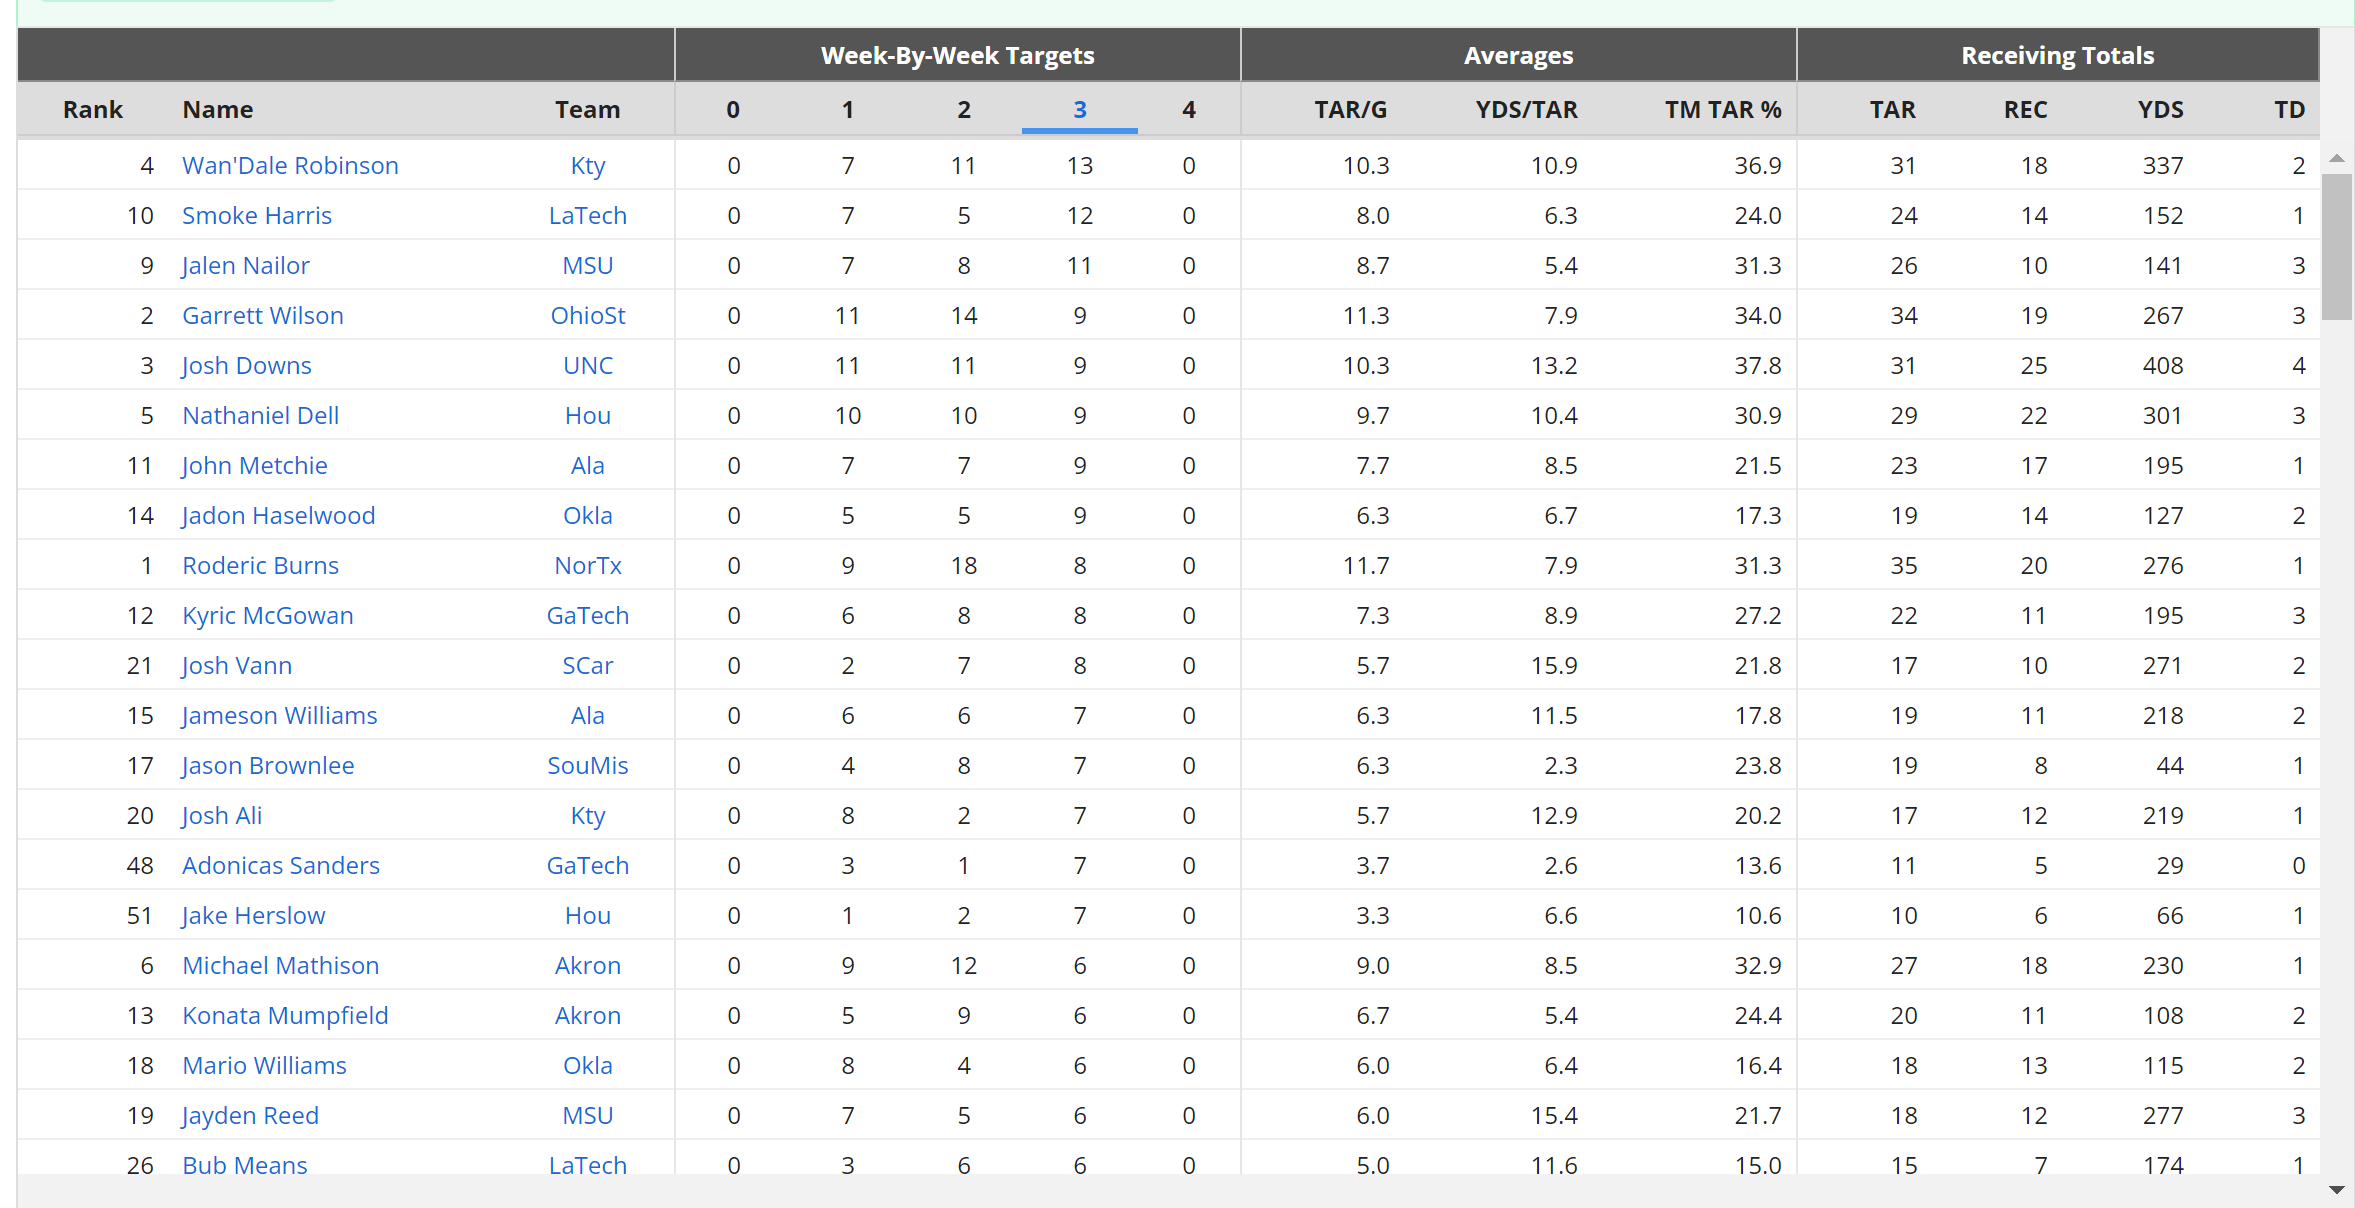Click GaTech team link for Adonicas Sanders
The height and width of the screenshot is (1208, 2355).
[588, 865]
